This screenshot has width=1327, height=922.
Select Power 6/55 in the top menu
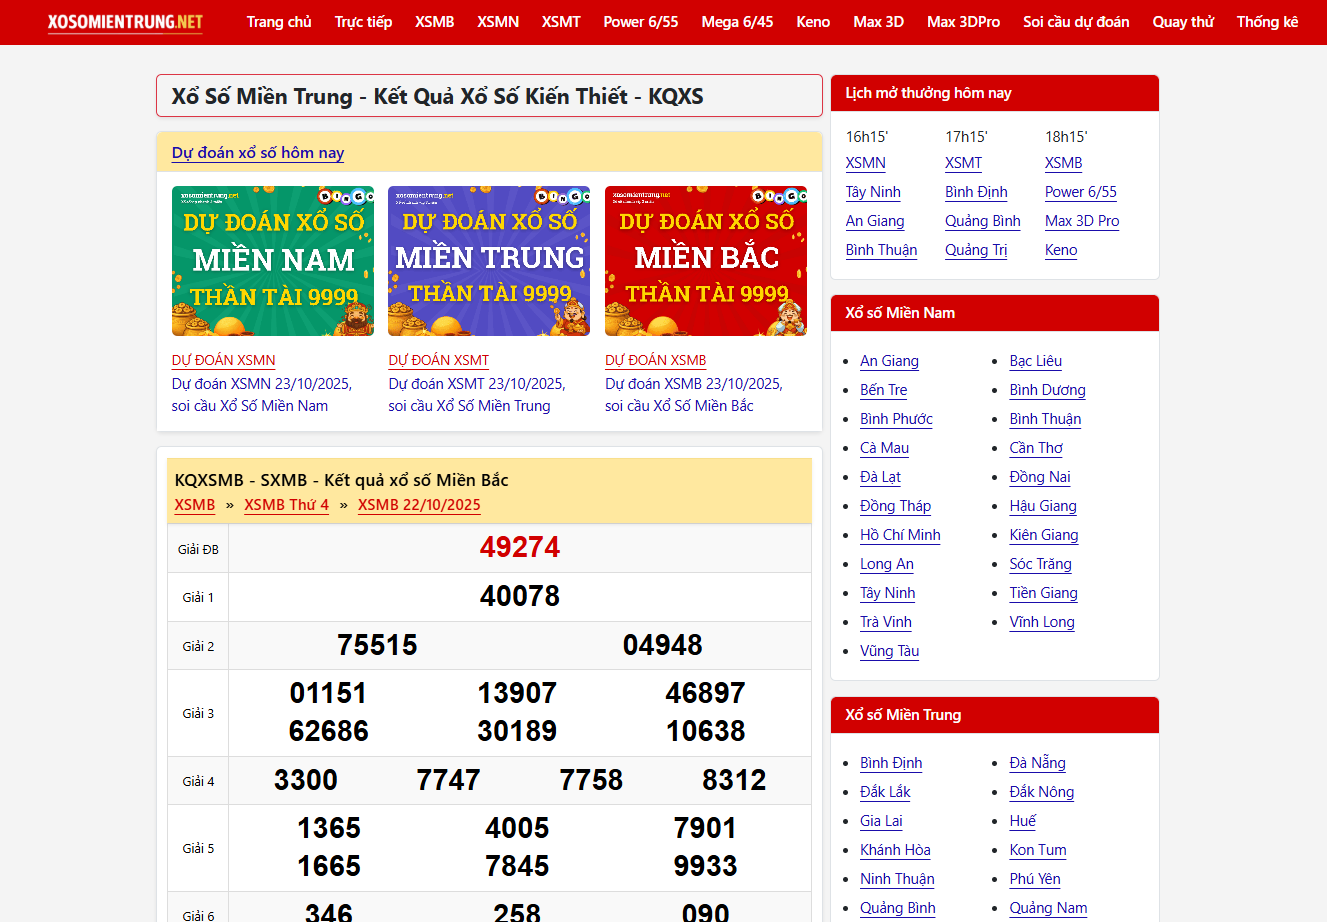(x=640, y=22)
